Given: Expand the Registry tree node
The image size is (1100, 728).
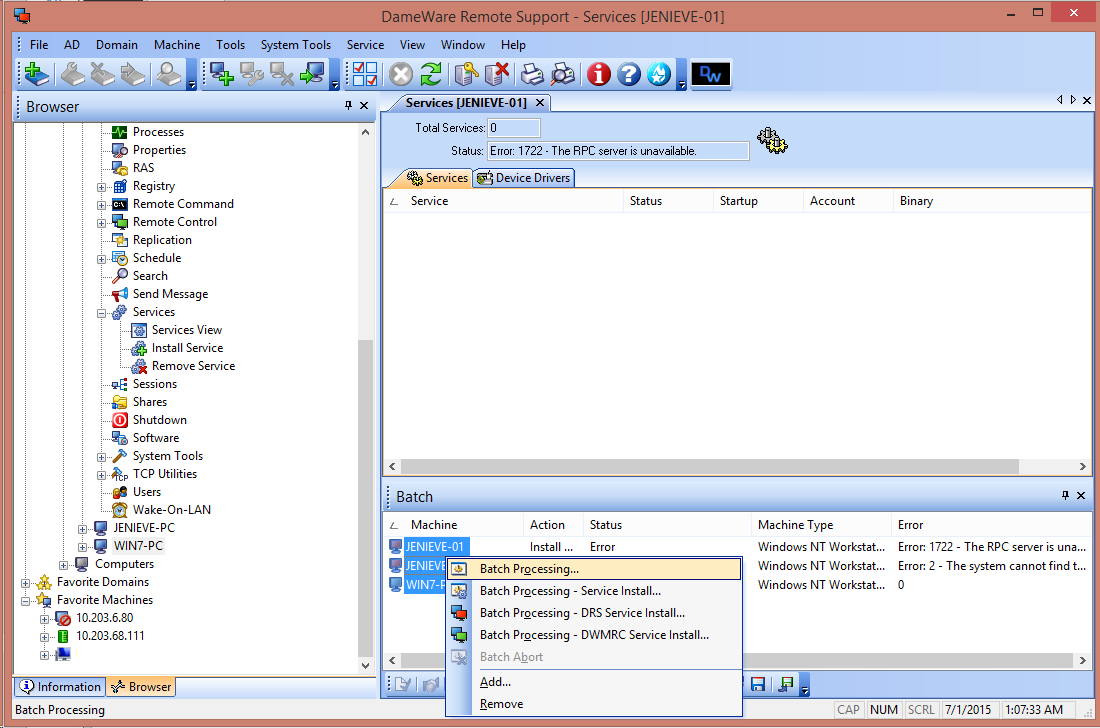Looking at the screenshot, I should pyautogui.click(x=102, y=186).
